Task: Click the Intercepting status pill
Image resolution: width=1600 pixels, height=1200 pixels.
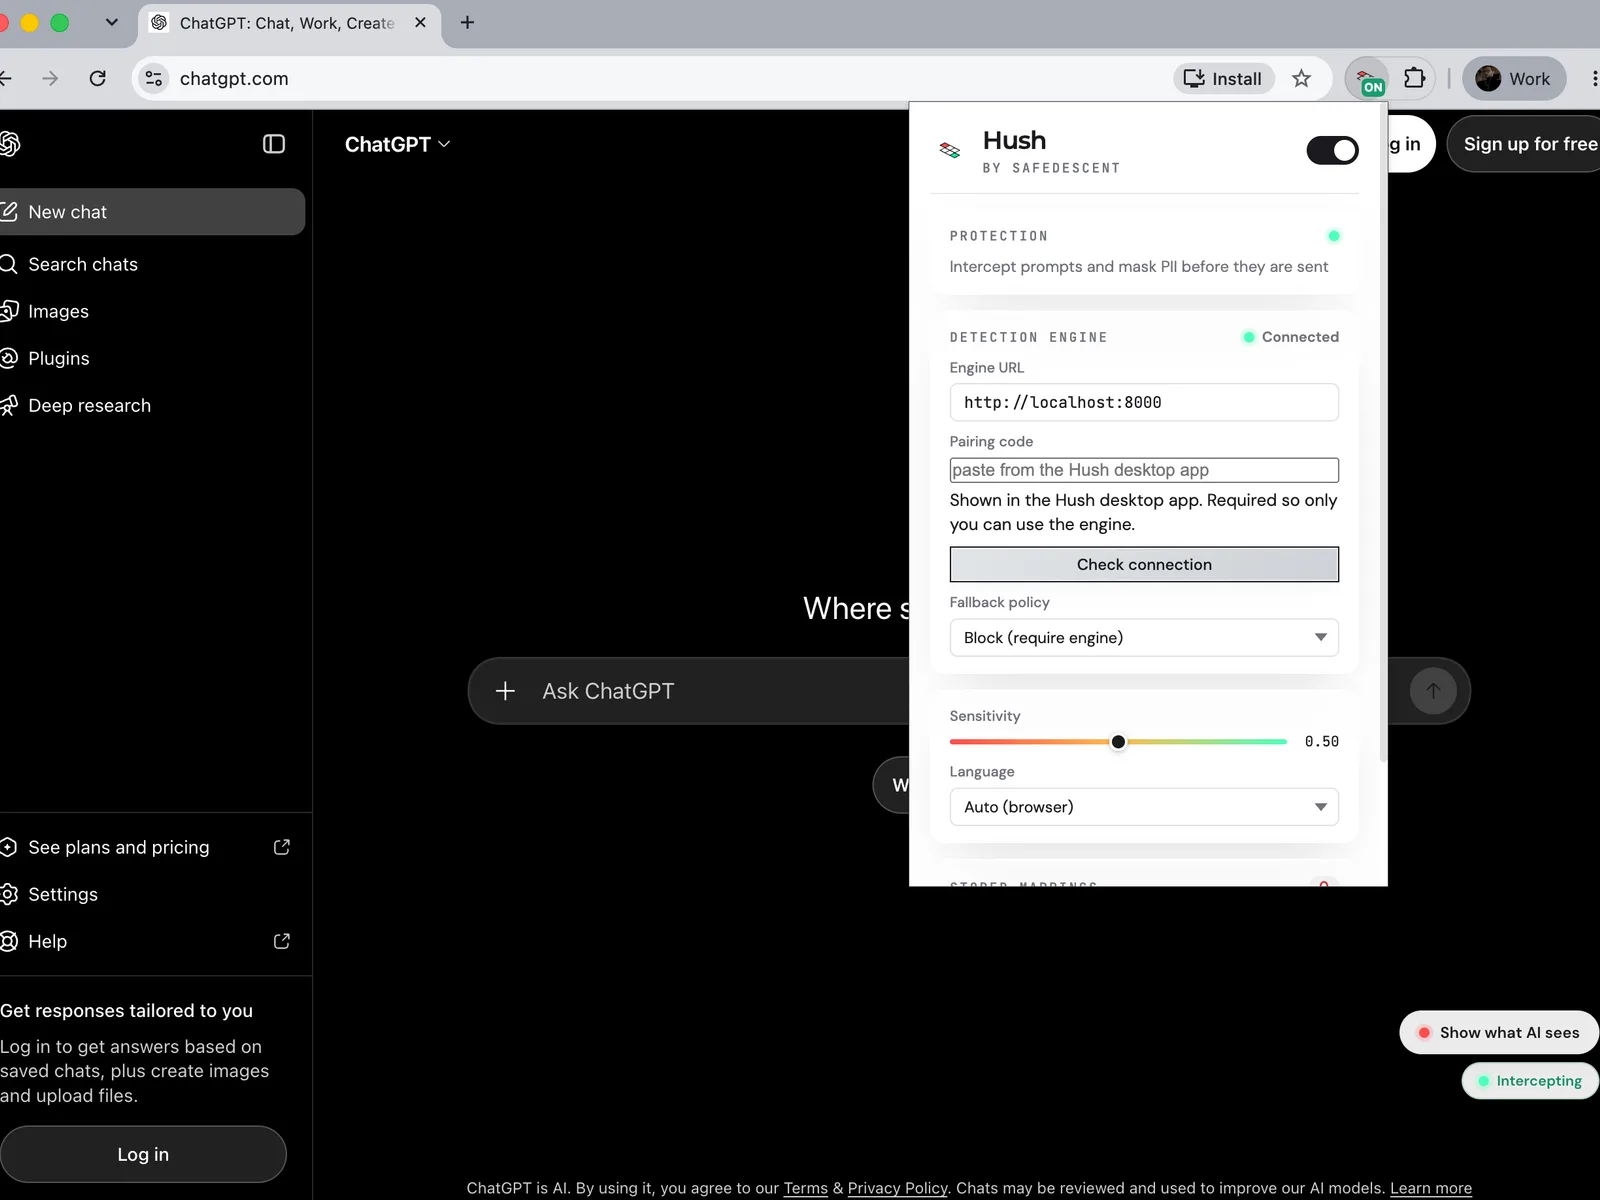Action: [x=1530, y=1081]
